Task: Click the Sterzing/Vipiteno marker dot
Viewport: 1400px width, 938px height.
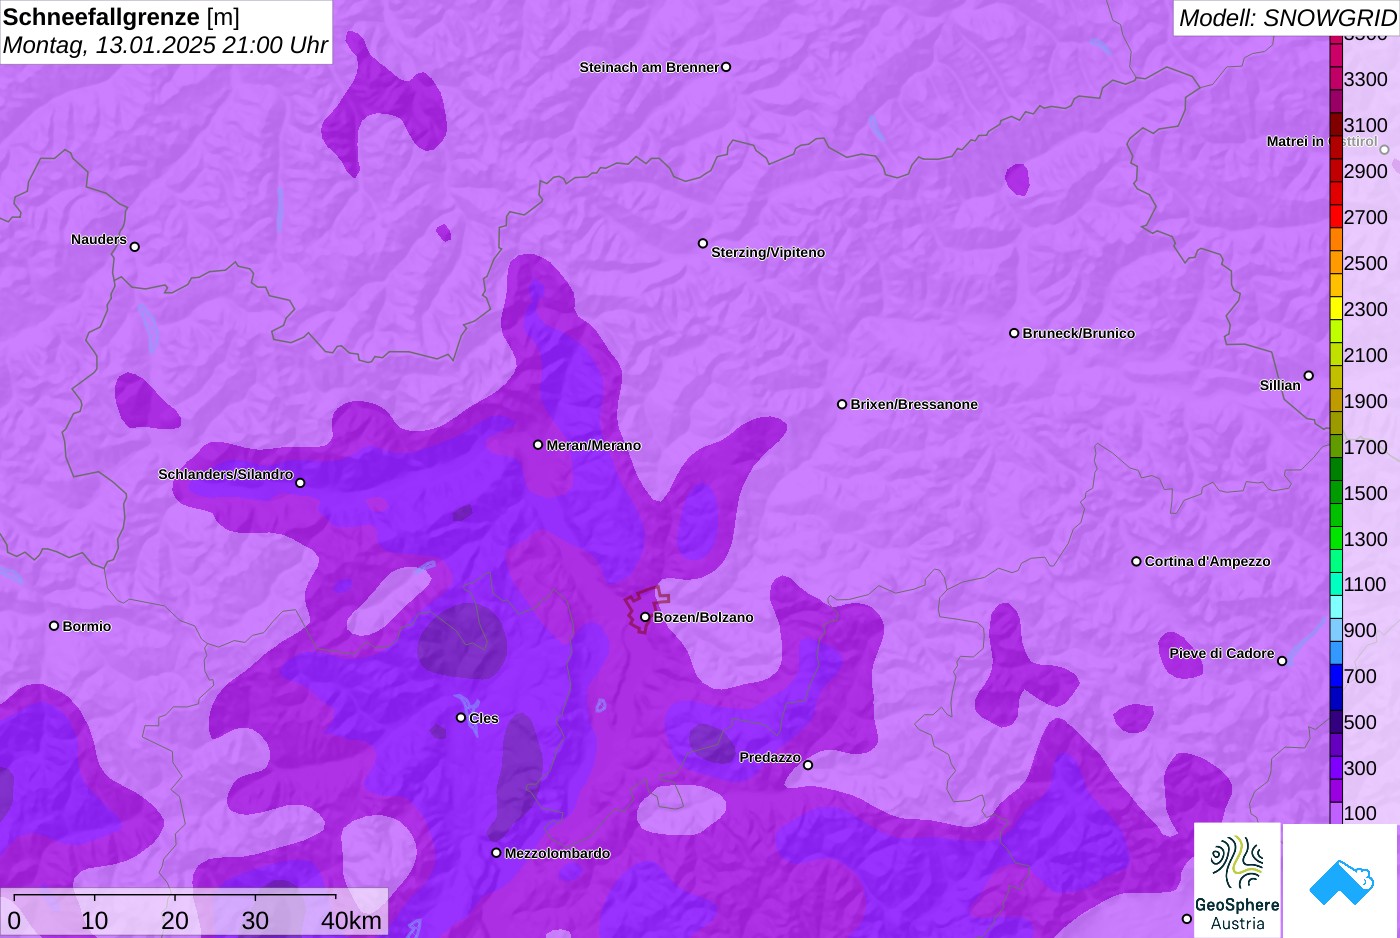Action: point(703,243)
